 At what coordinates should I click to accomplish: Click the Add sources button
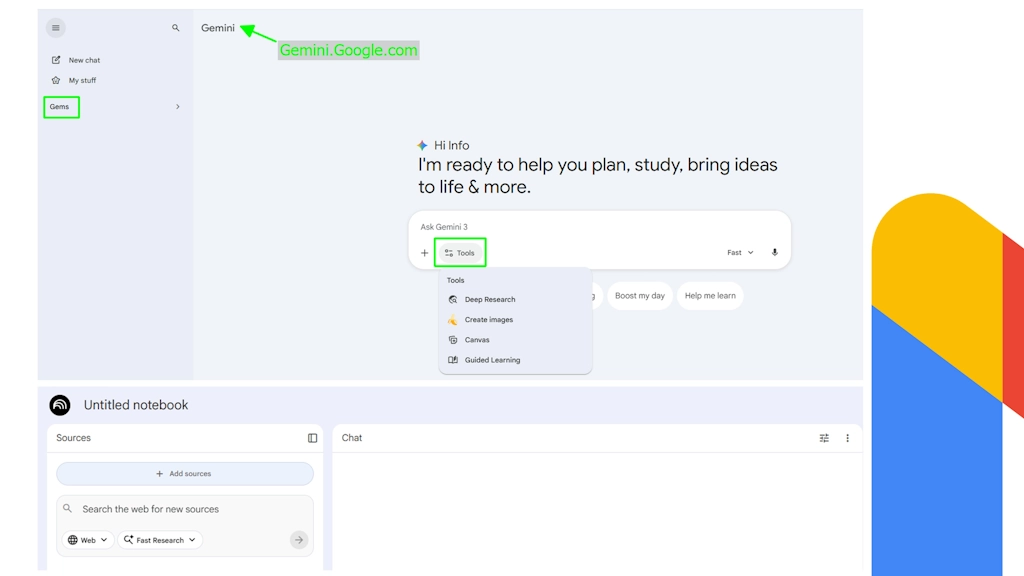tap(184, 473)
